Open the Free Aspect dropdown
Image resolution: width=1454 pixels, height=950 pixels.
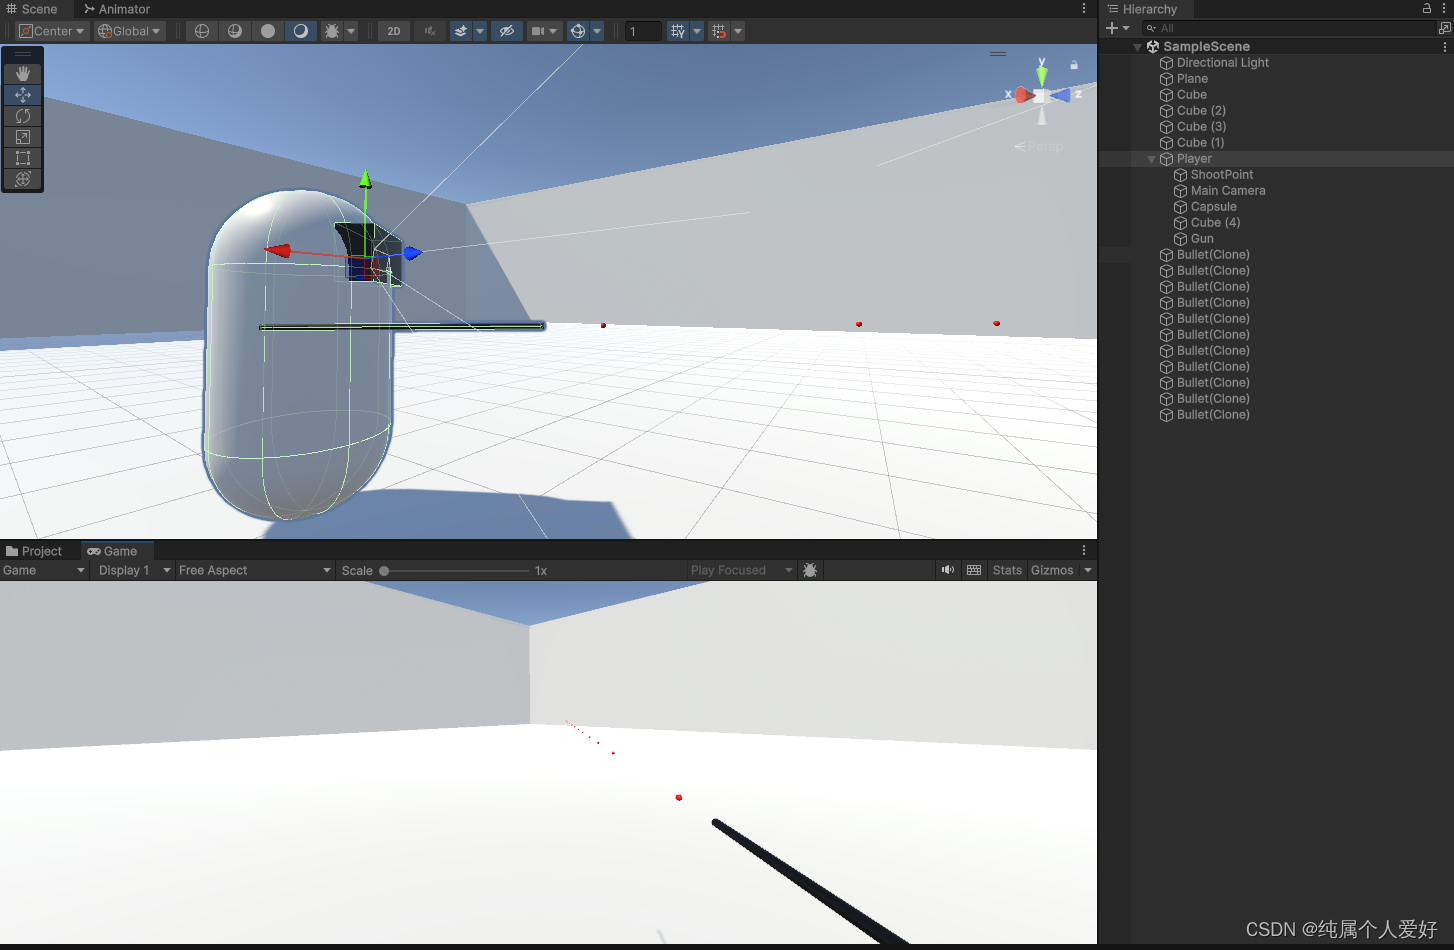pos(253,570)
